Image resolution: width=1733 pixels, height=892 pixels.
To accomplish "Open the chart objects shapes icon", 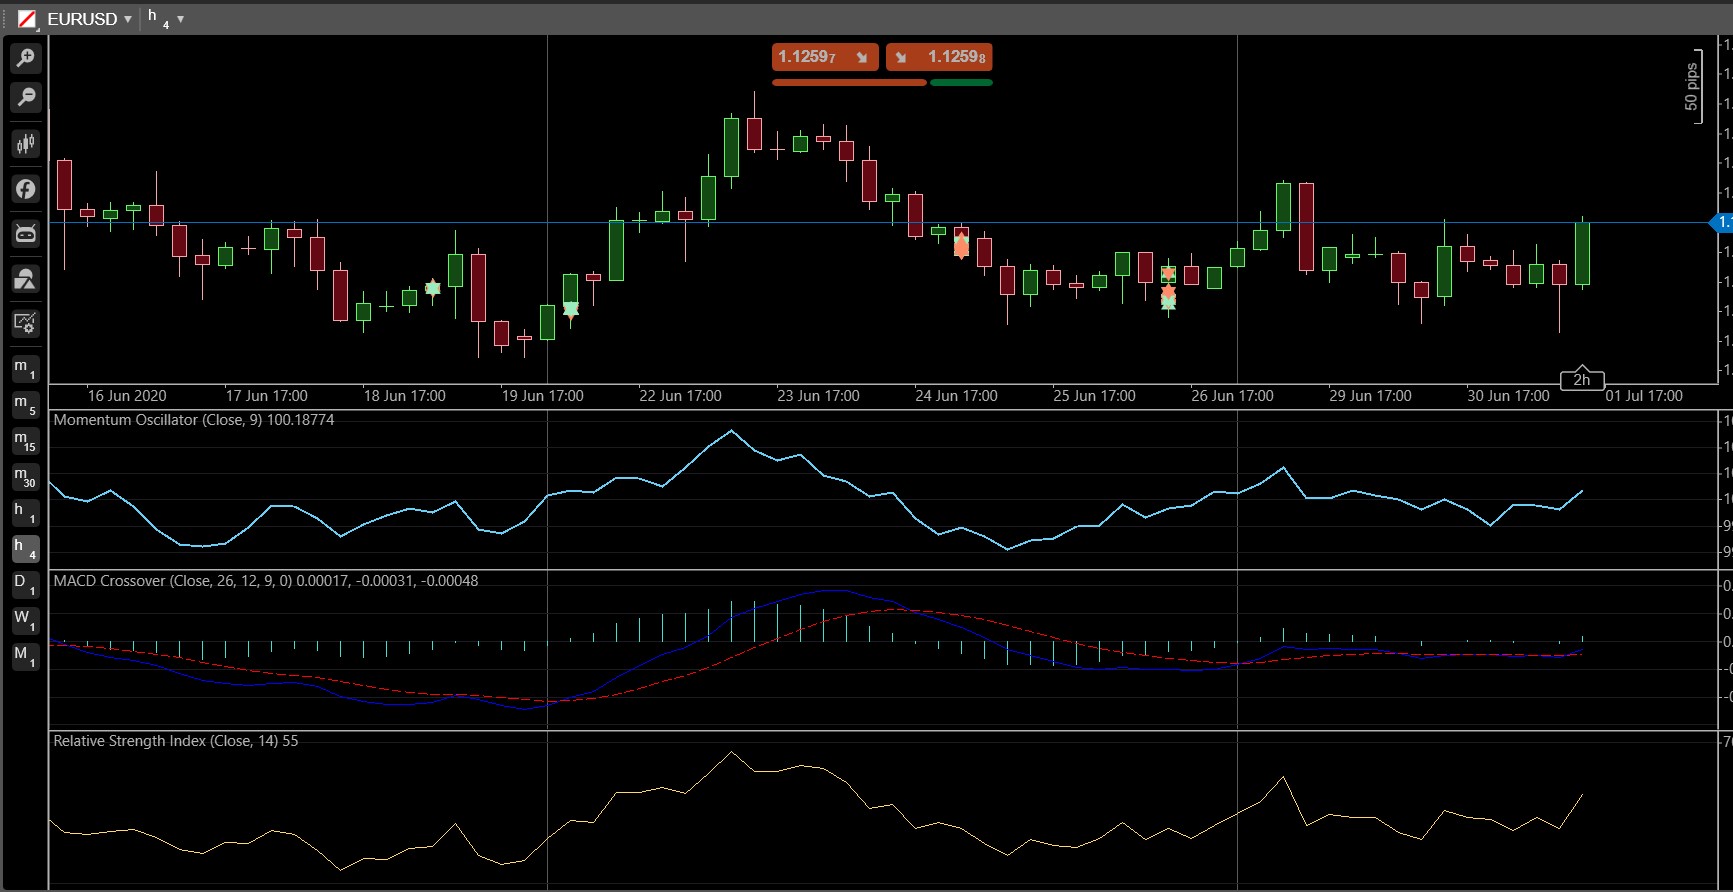I will (26, 278).
